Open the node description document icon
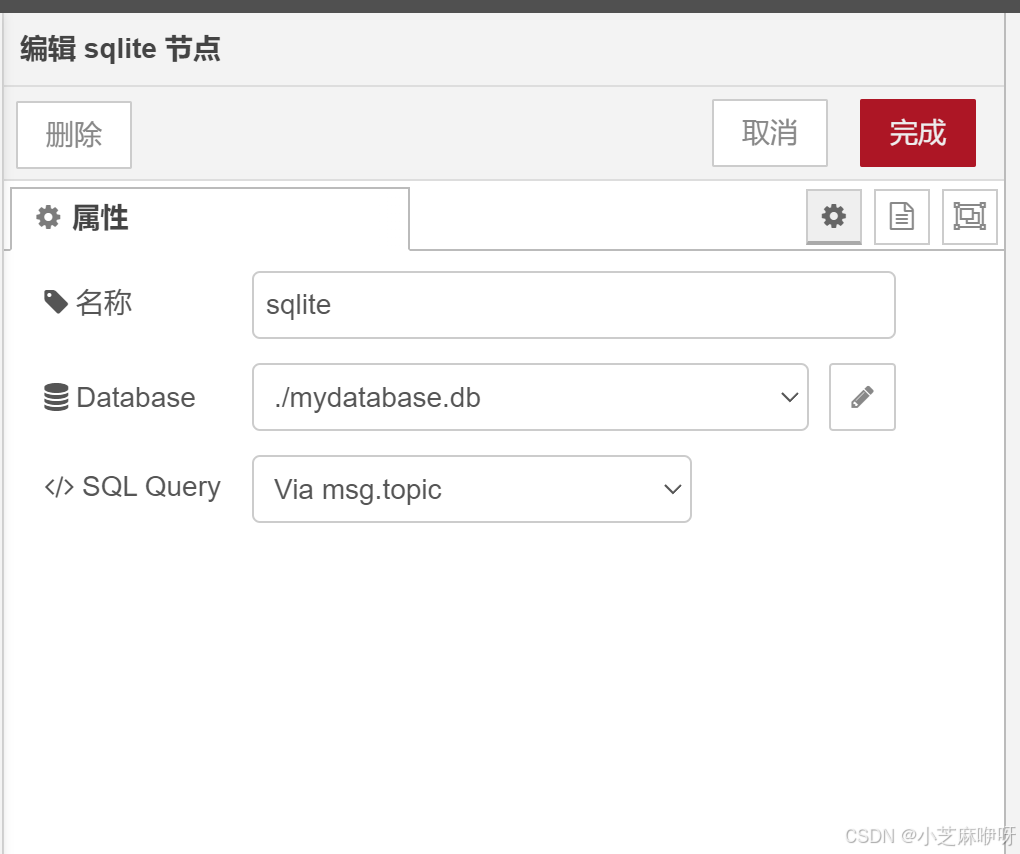 coord(901,217)
